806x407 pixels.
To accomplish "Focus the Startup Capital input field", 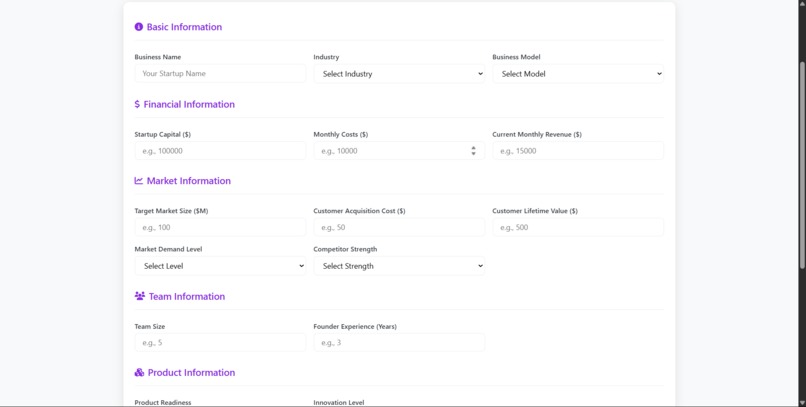I will coord(220,151).
